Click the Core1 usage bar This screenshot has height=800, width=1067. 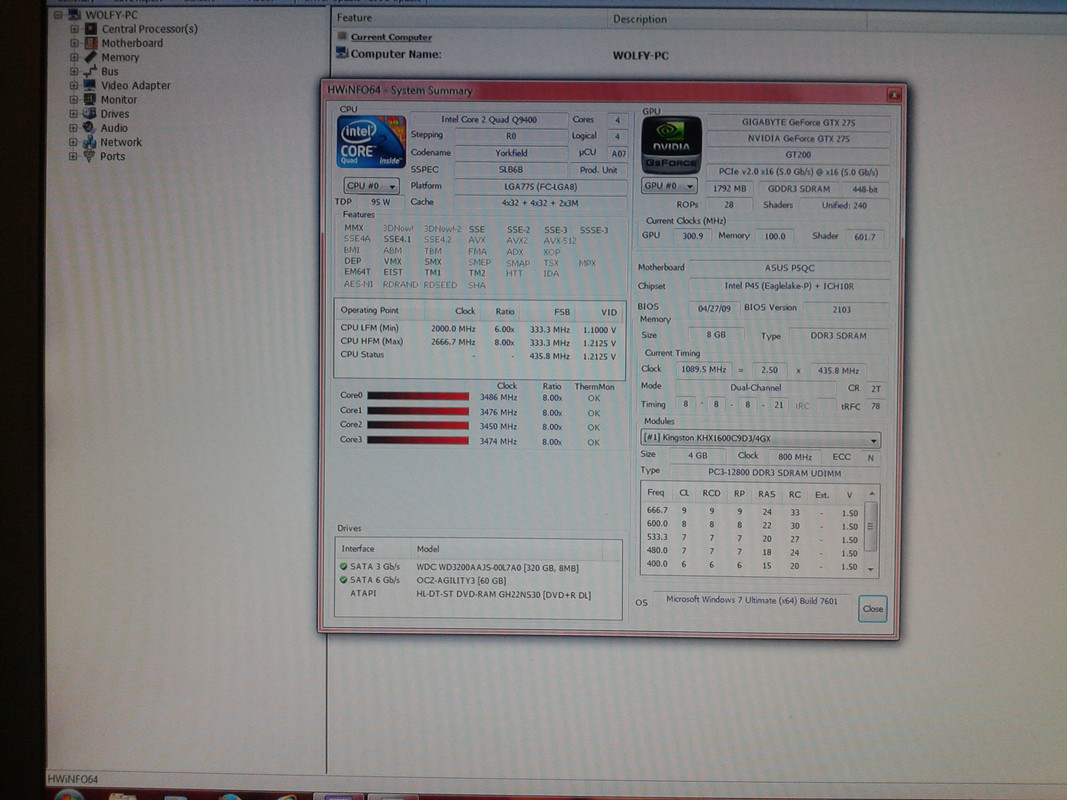point(418,411)
